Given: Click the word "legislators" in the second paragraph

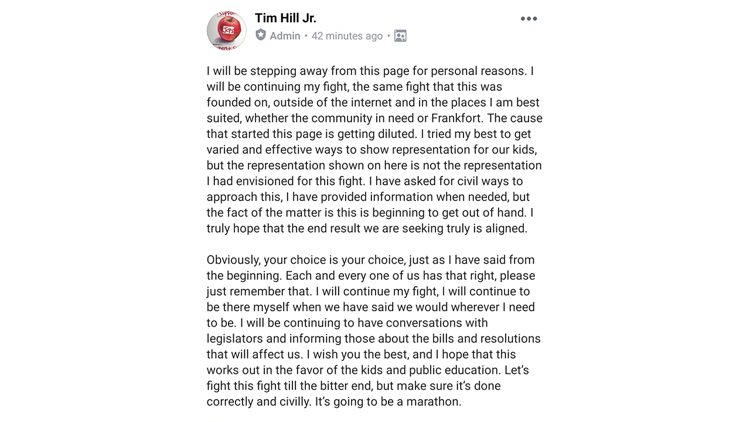Looking at the screenshot, I should (x=234, y=339).
